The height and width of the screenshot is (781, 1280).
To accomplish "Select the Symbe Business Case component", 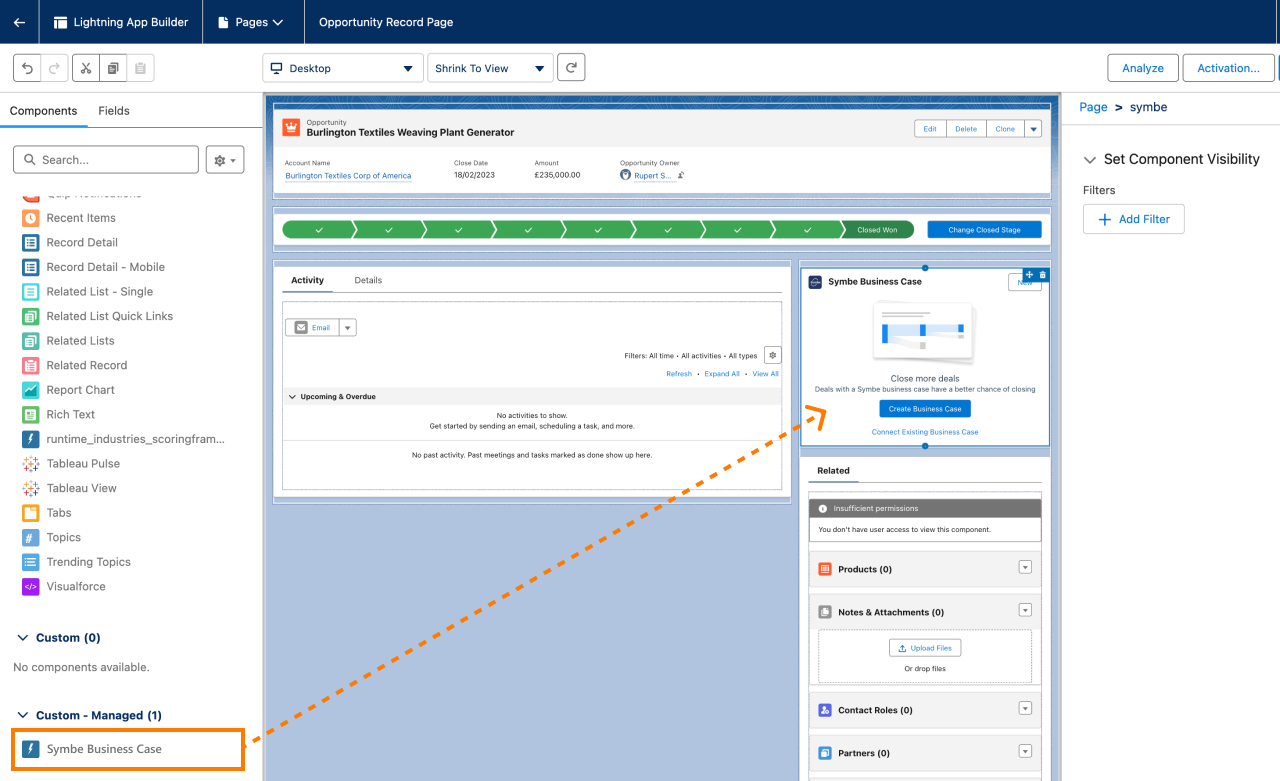I will coord(128,749).
